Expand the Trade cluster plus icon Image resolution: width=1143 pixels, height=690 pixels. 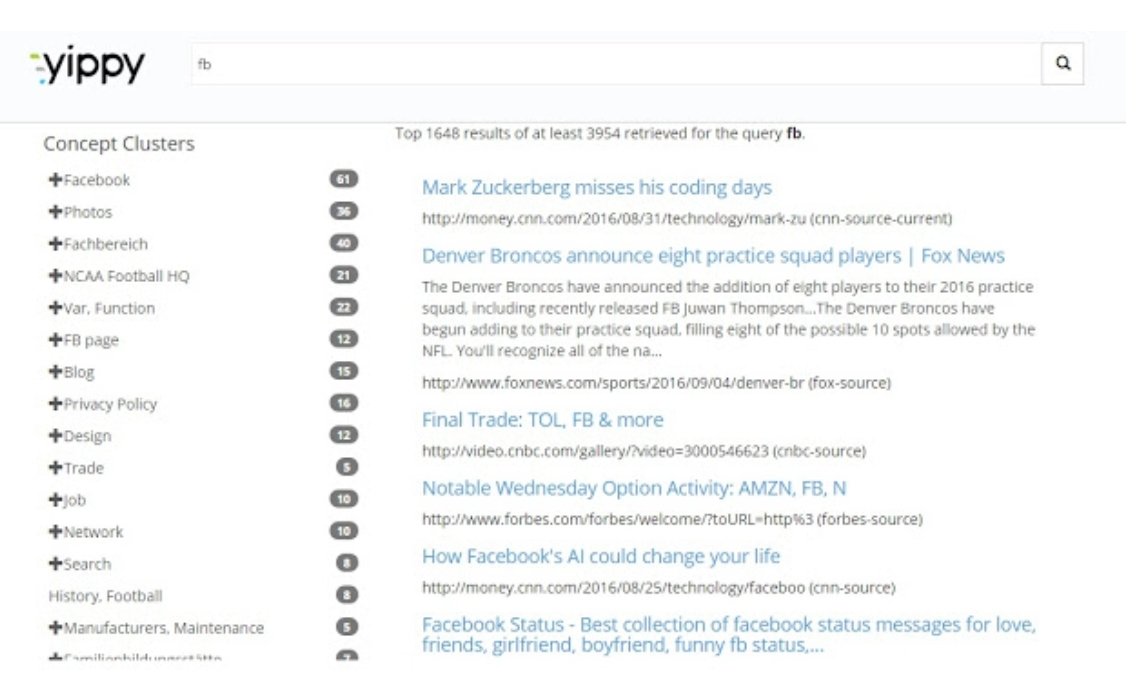[x=55, y=468]
